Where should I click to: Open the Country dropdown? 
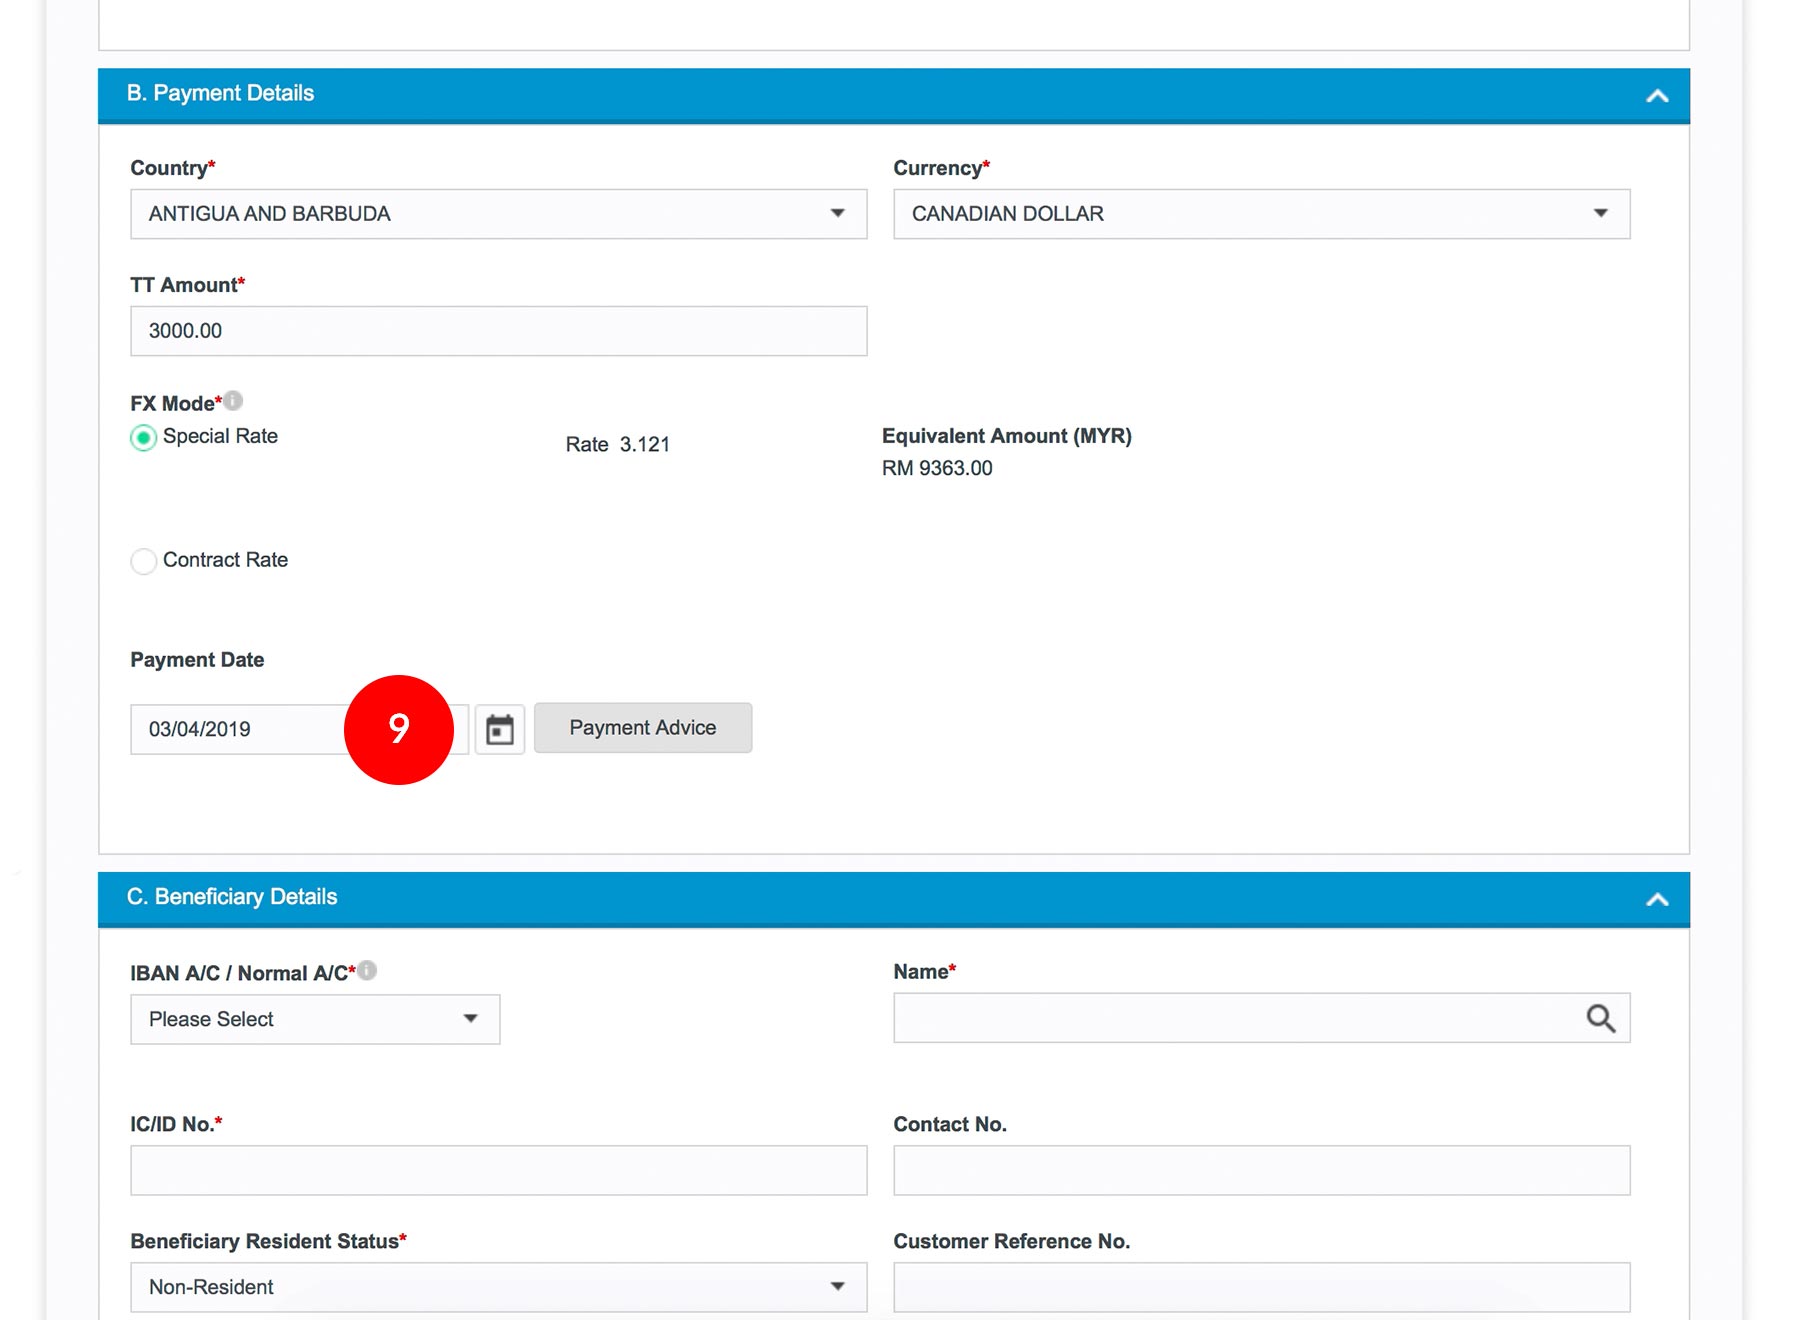pos(498,214)
